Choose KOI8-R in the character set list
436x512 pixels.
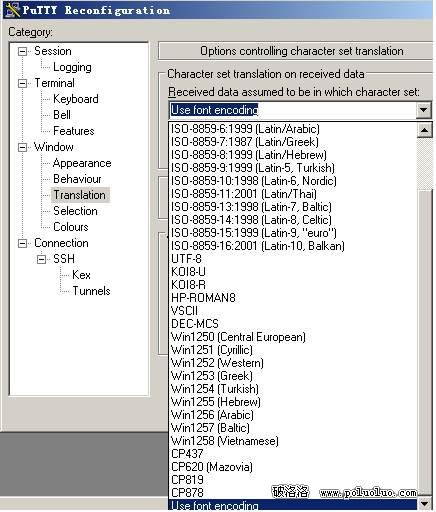coord(188,285)
